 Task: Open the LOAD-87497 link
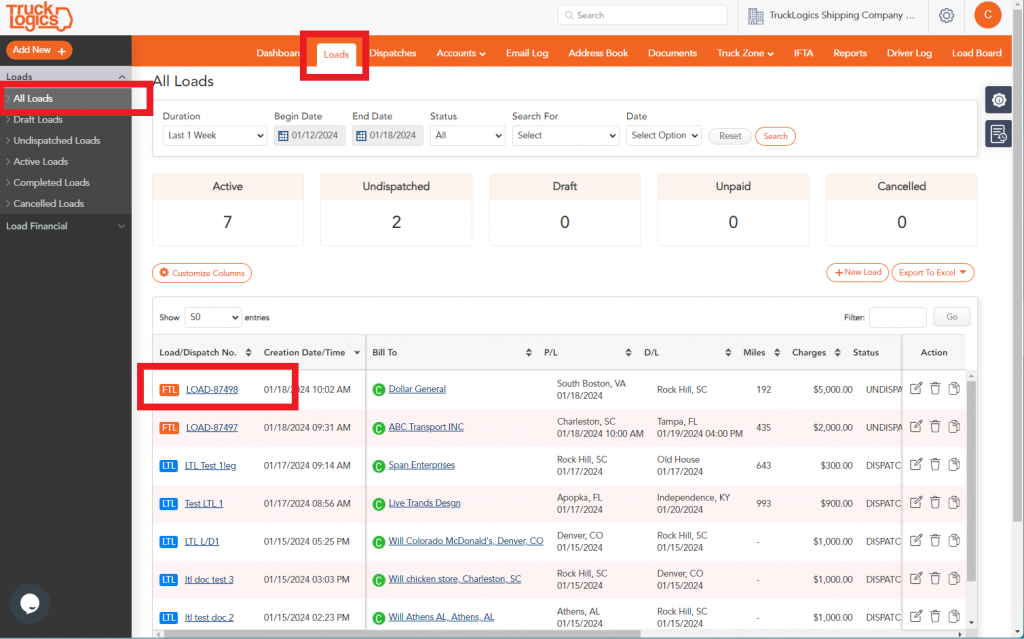pyautogui.click(x=212, y=427)
